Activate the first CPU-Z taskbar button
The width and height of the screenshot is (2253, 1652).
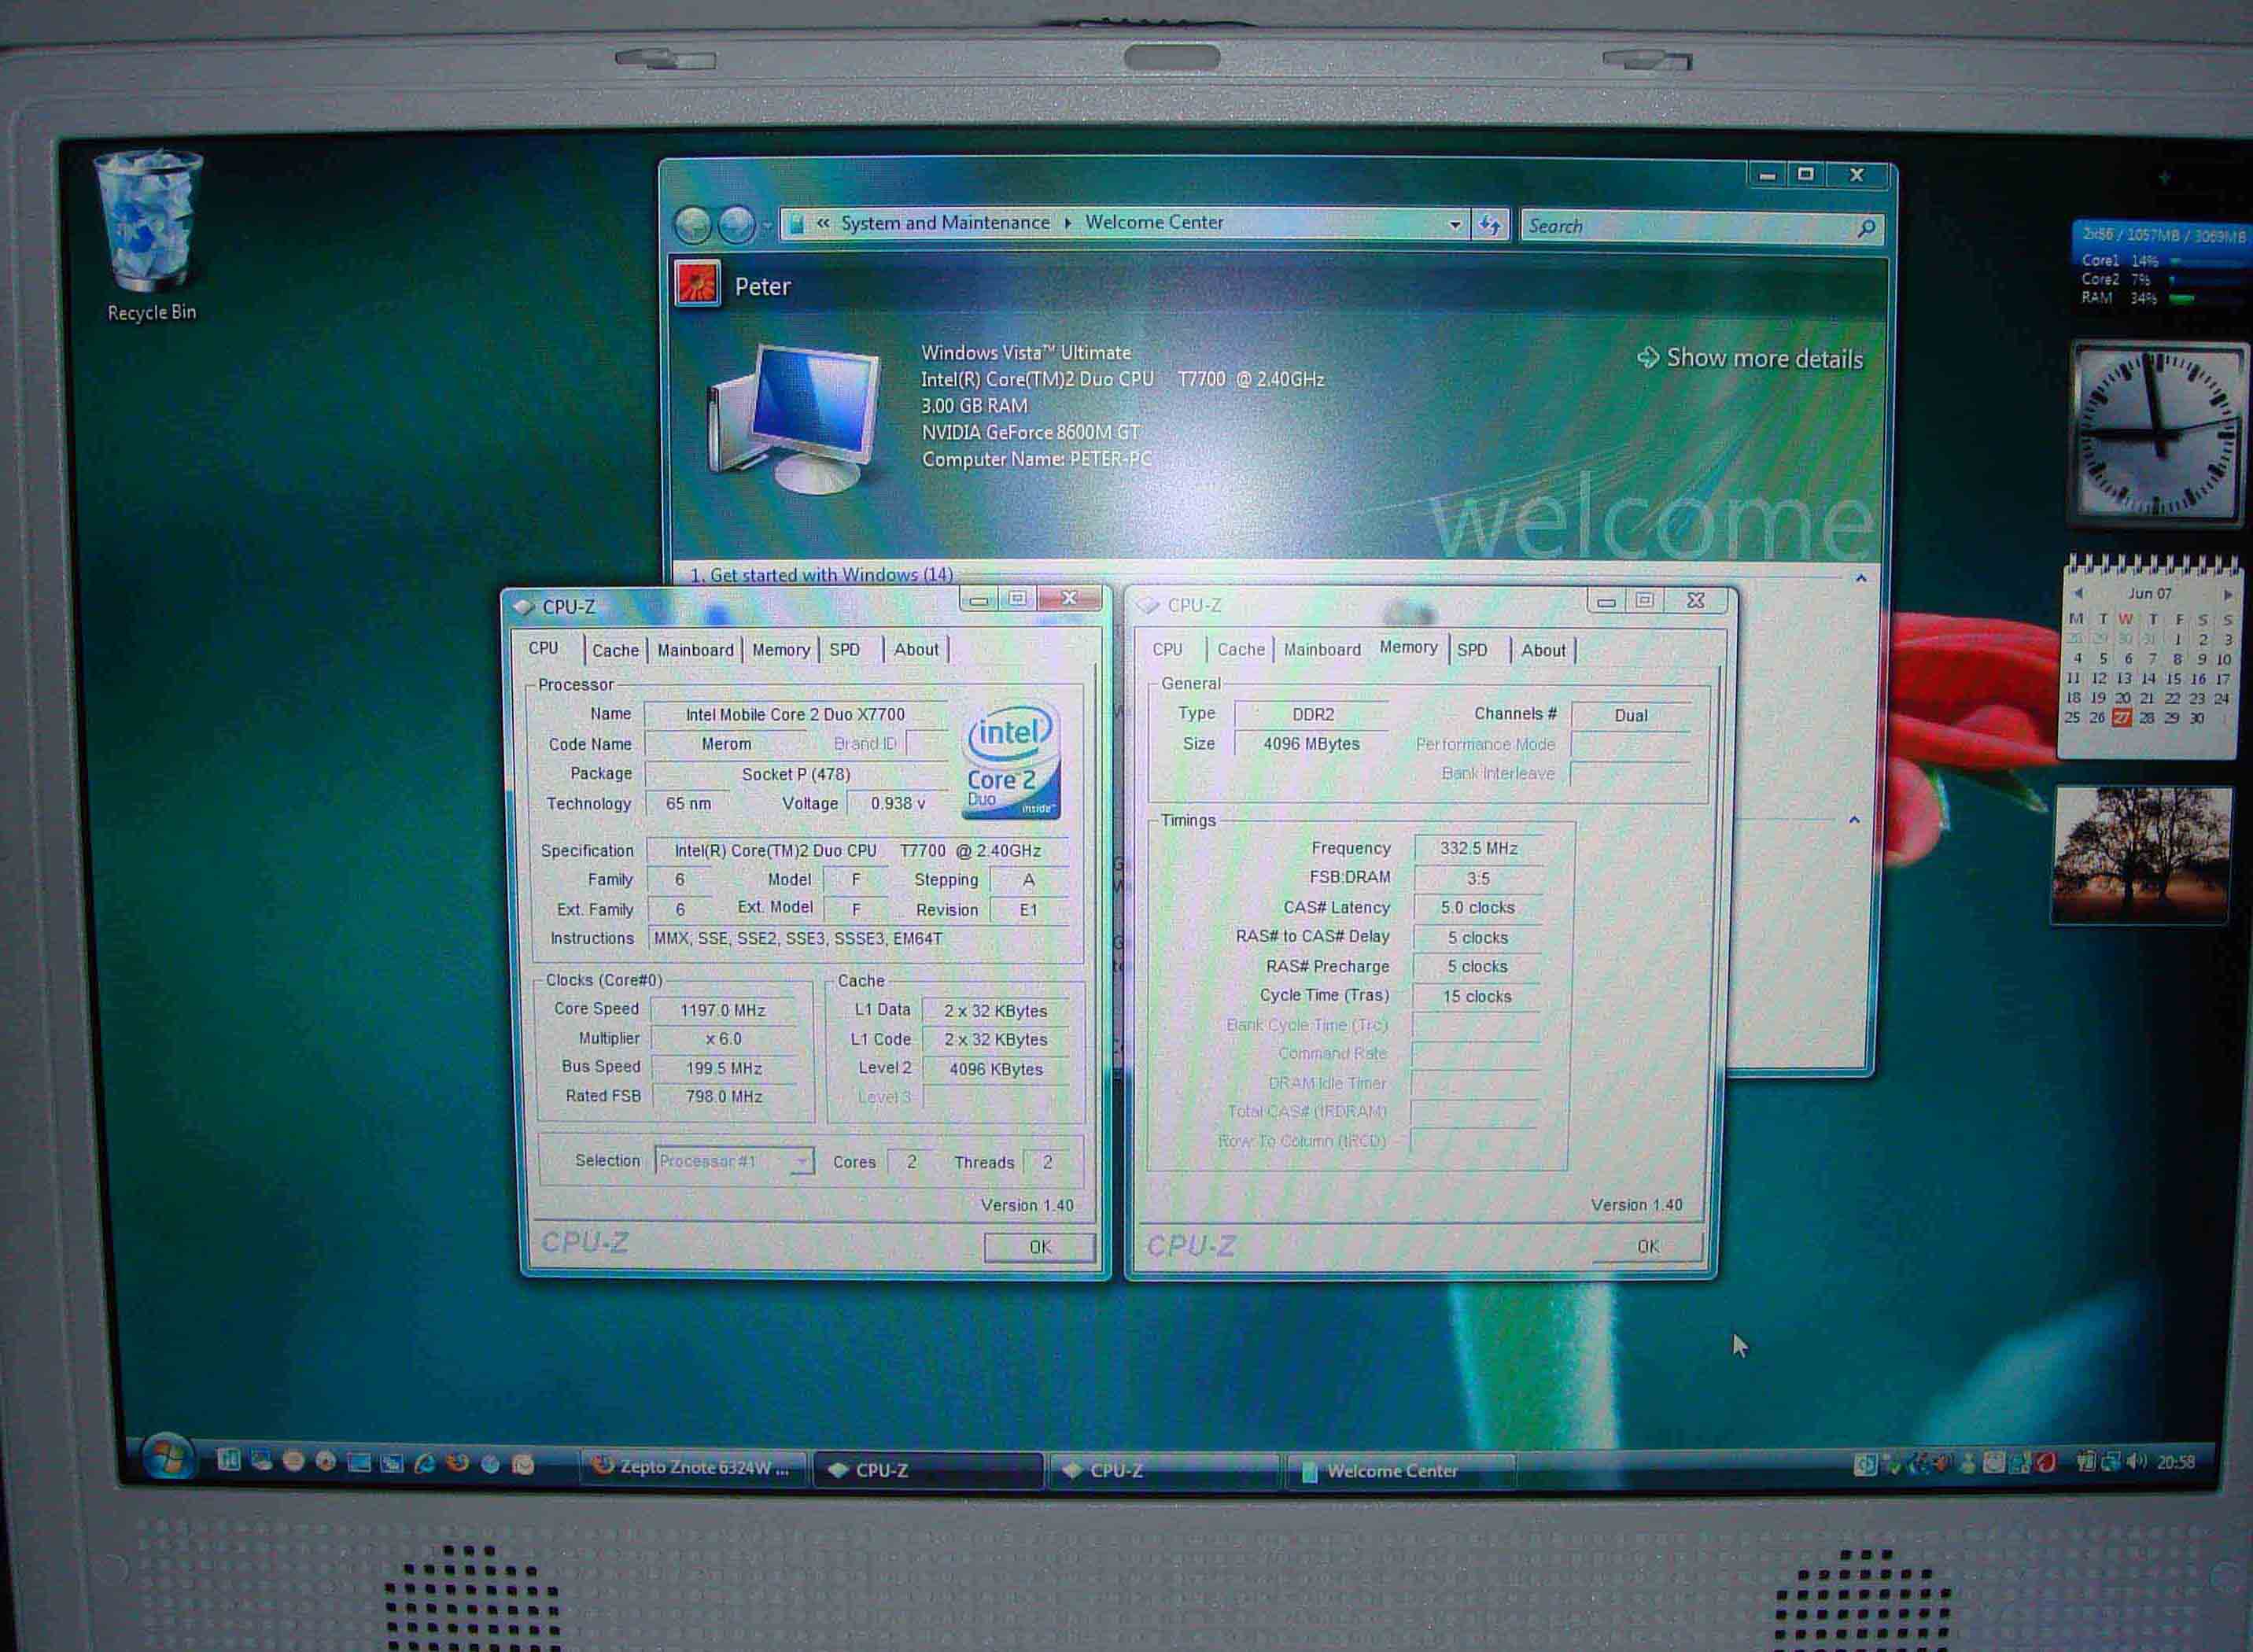point(927,1470)
